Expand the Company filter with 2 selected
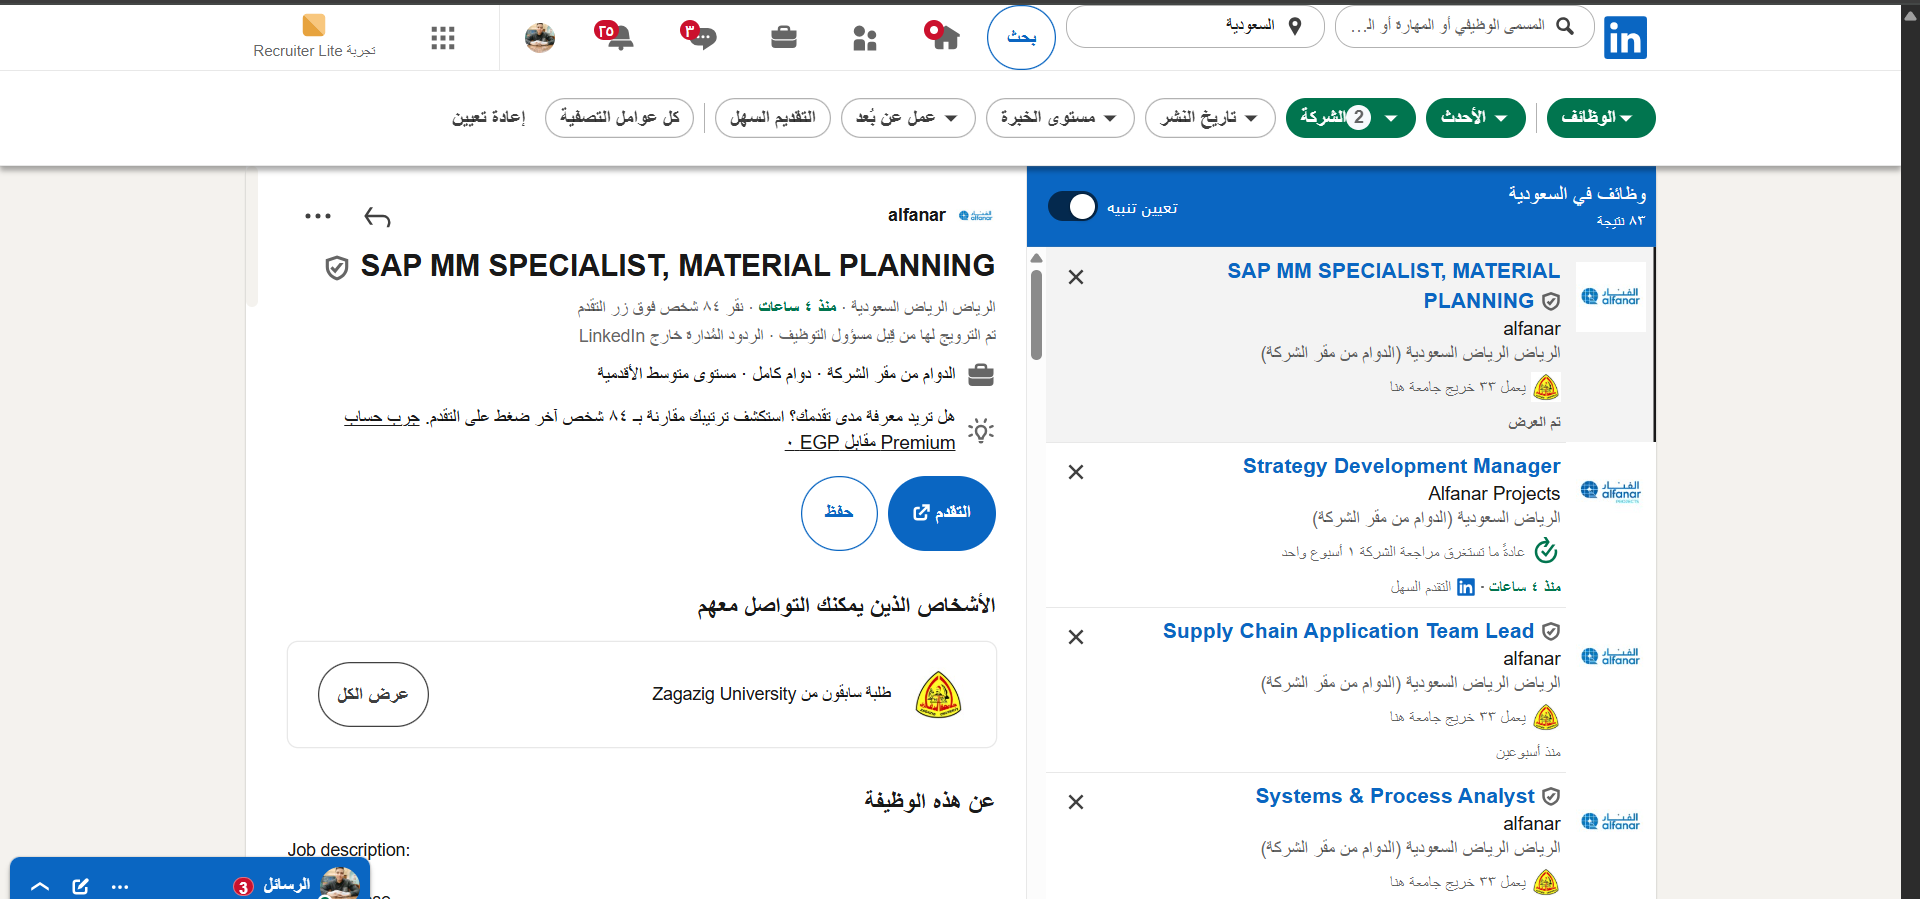Screen dimensions: 1920x899 point(1350,118)
